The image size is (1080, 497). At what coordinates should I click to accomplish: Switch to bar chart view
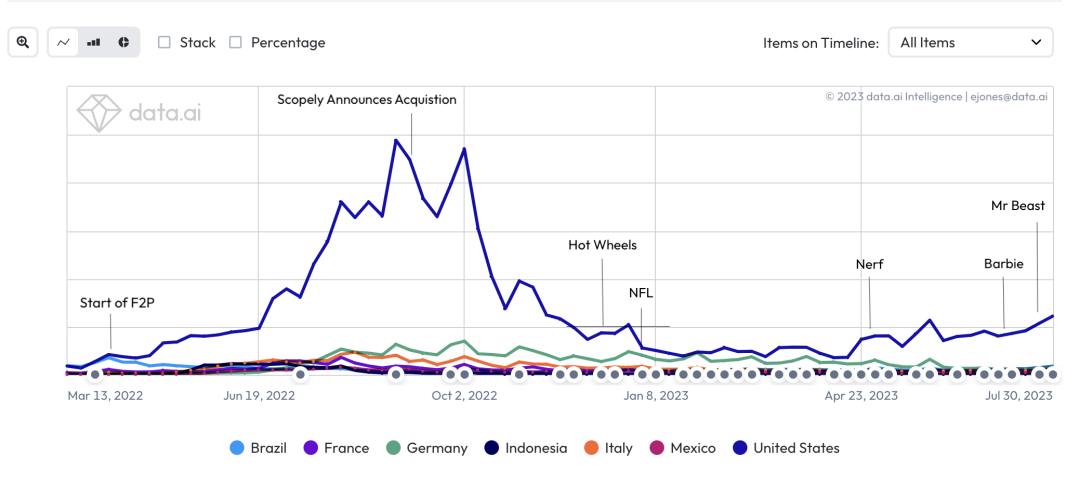coord(93,42)
